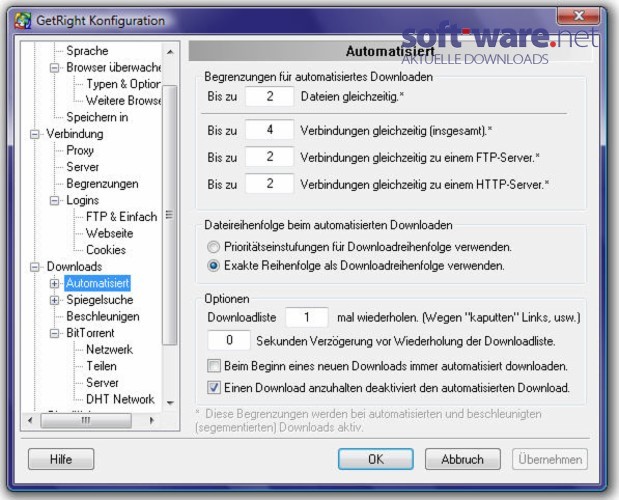Click the Abbruch button

[x=462, y=459]
